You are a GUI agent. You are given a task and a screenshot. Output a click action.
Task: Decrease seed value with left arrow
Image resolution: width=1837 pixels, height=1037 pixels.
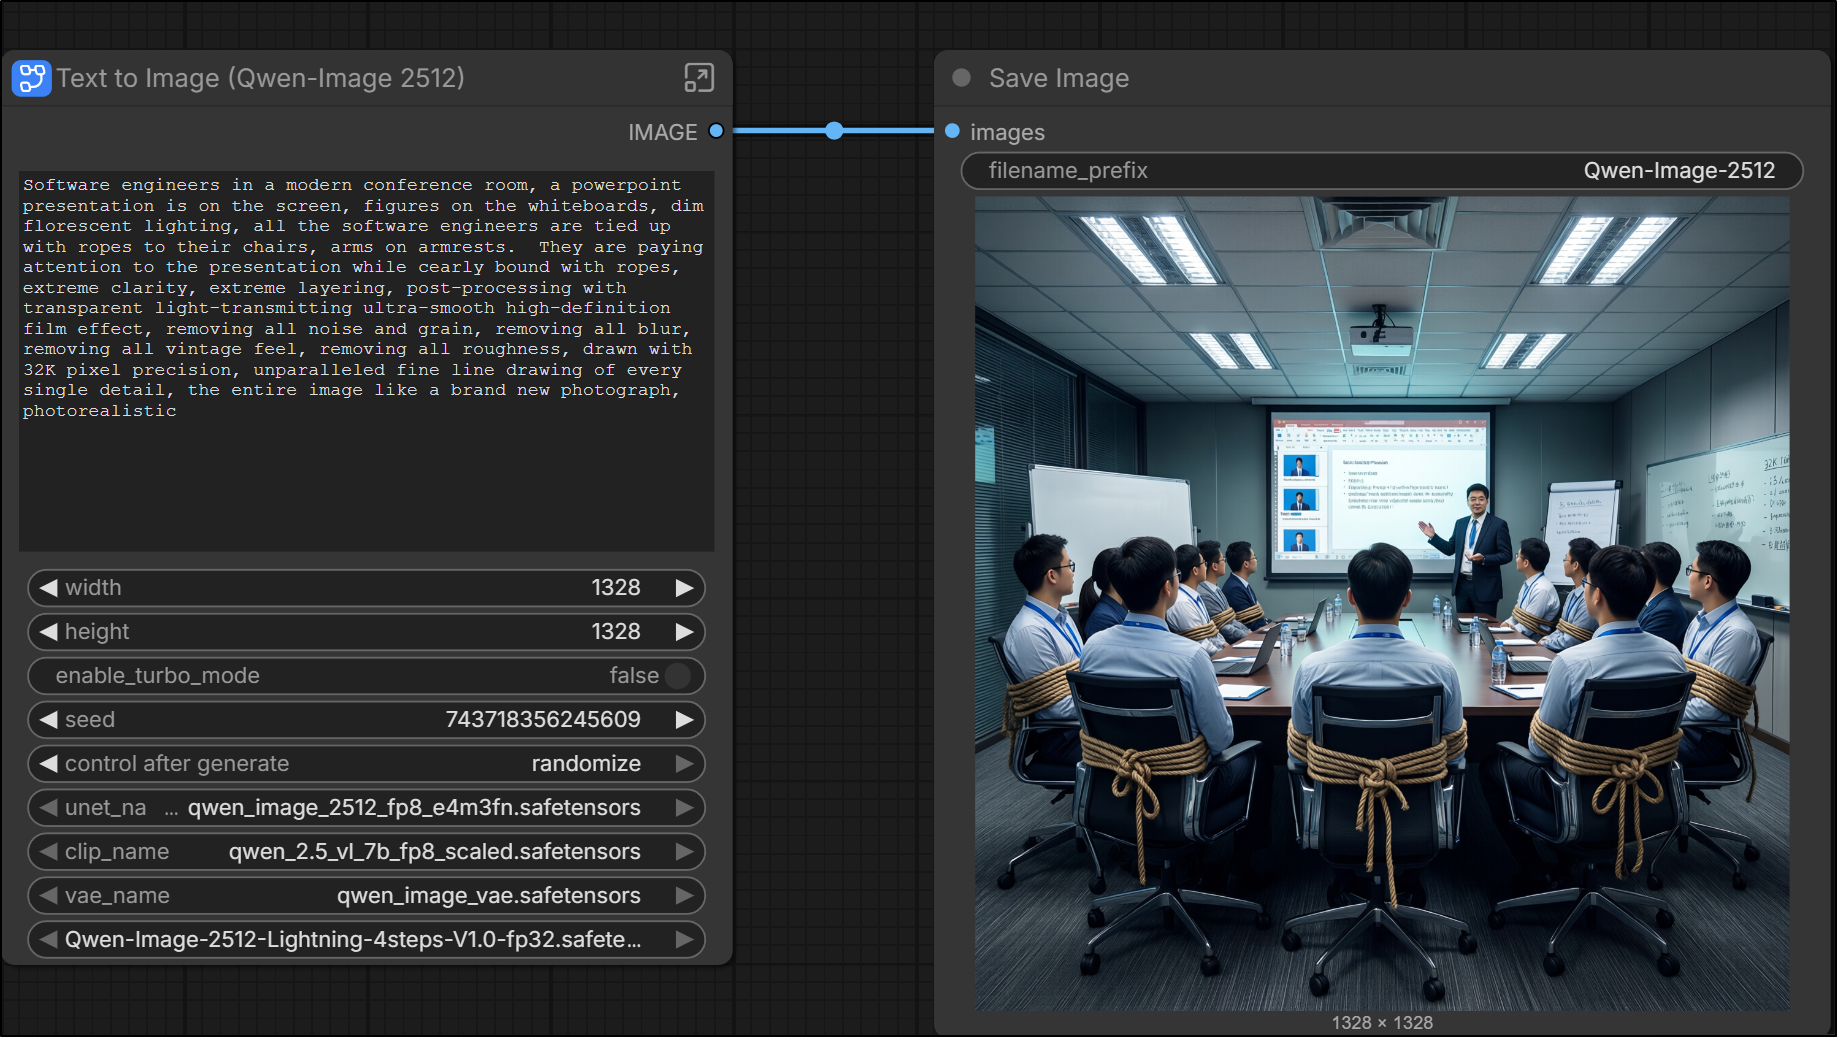click(x=48, y=720)
